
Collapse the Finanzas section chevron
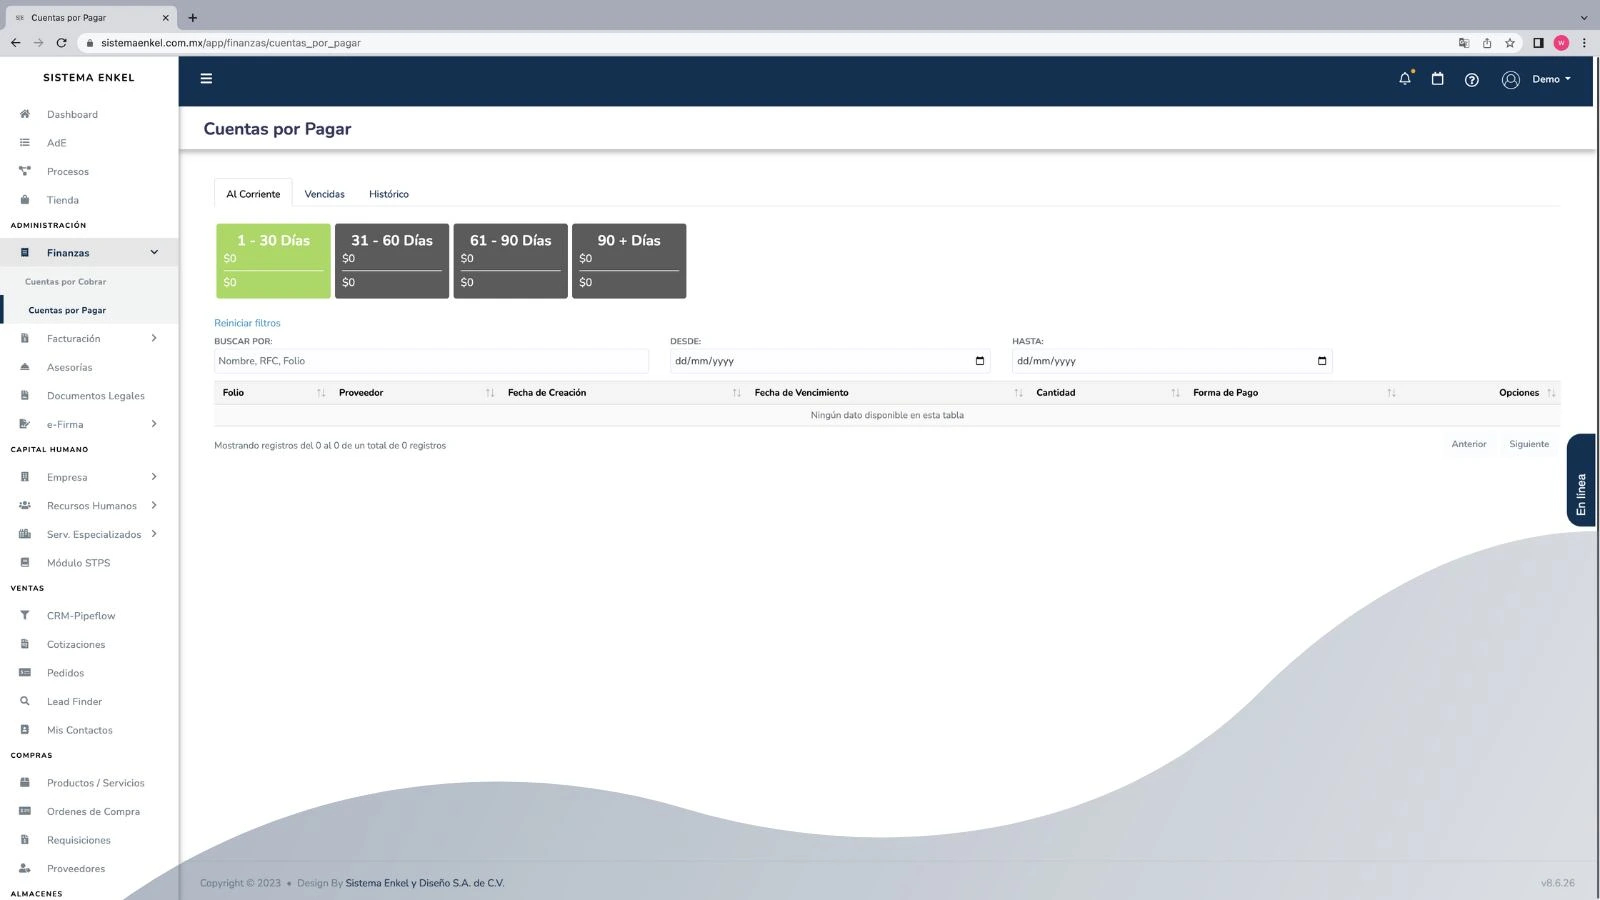click(x=154, y=252)
